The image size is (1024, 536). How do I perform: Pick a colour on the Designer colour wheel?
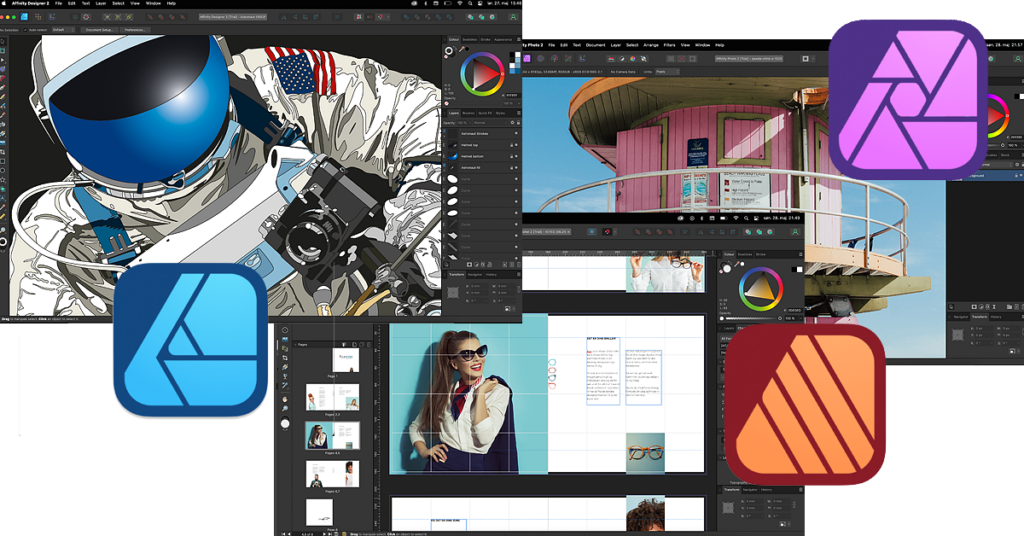click(483, 74)
